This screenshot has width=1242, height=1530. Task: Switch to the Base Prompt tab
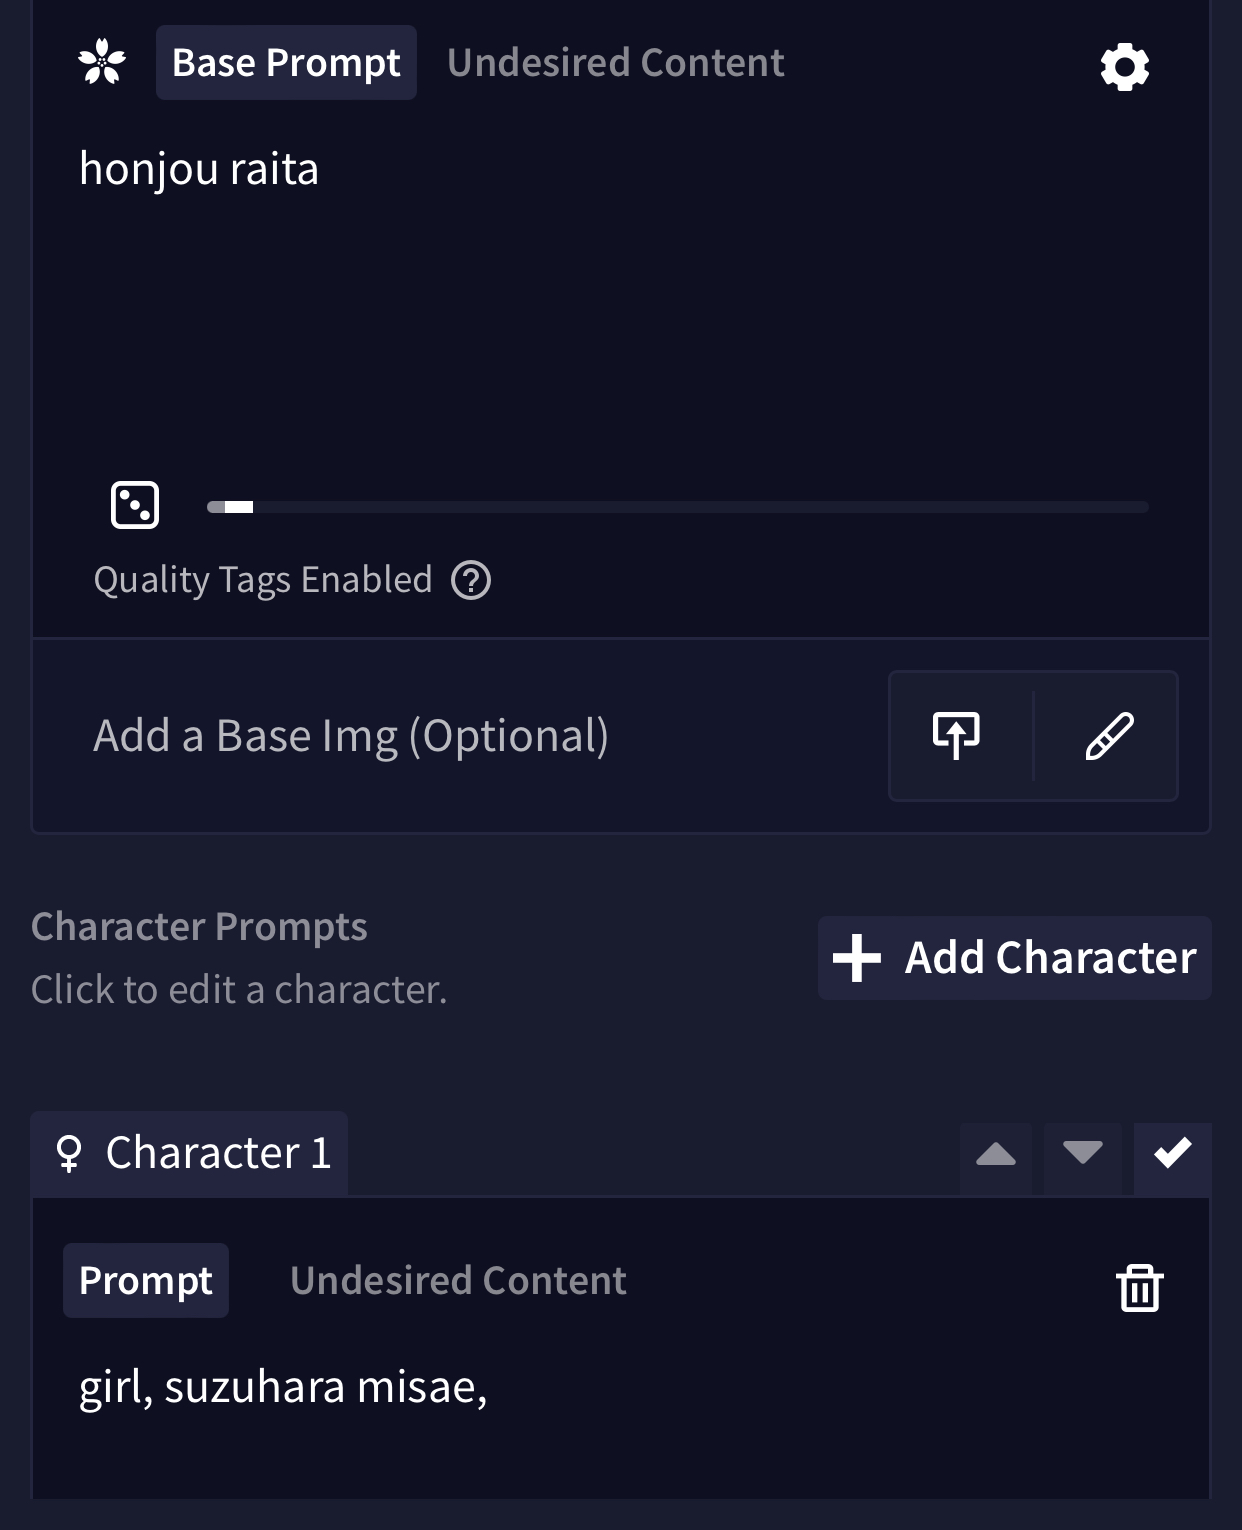point(286,63)
